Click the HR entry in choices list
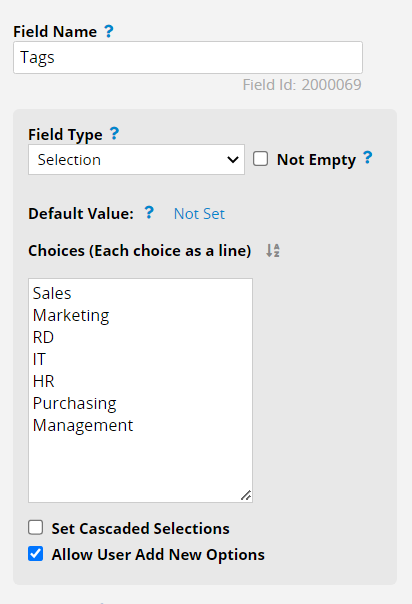 tap(44, 381)
